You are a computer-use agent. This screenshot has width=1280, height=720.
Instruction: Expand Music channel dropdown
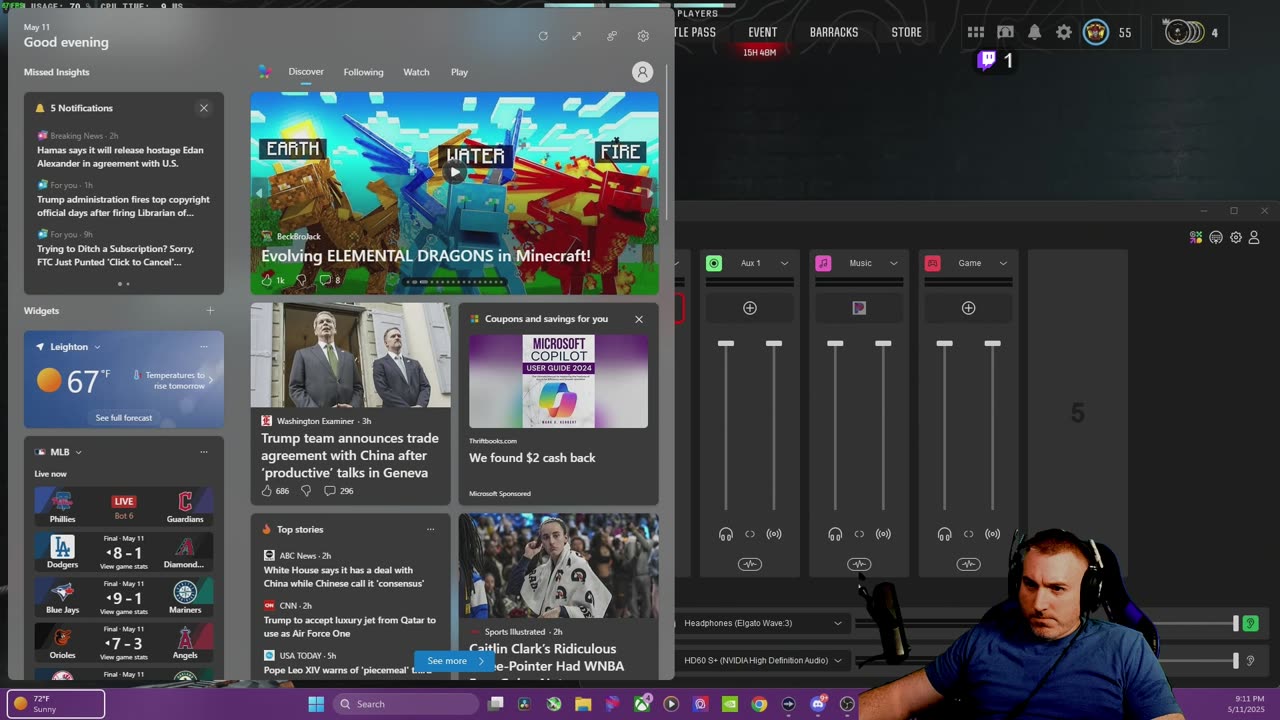[893, 263]
